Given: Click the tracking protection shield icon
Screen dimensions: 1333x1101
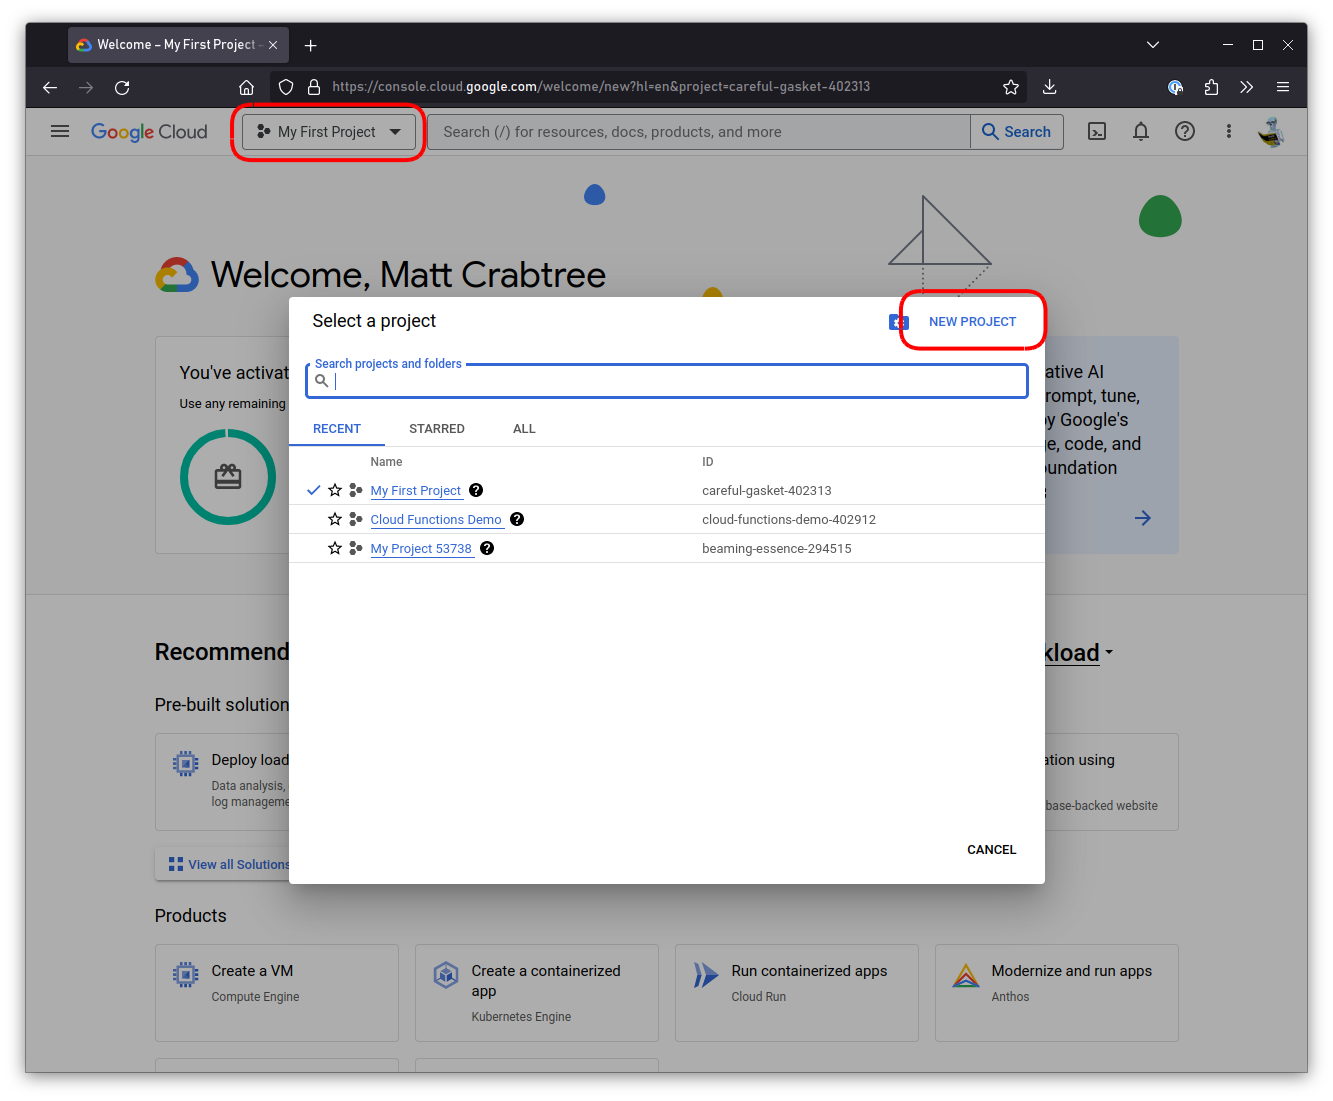Looking at the screenshot, I should pyautogui.click(x=286, y=87).
